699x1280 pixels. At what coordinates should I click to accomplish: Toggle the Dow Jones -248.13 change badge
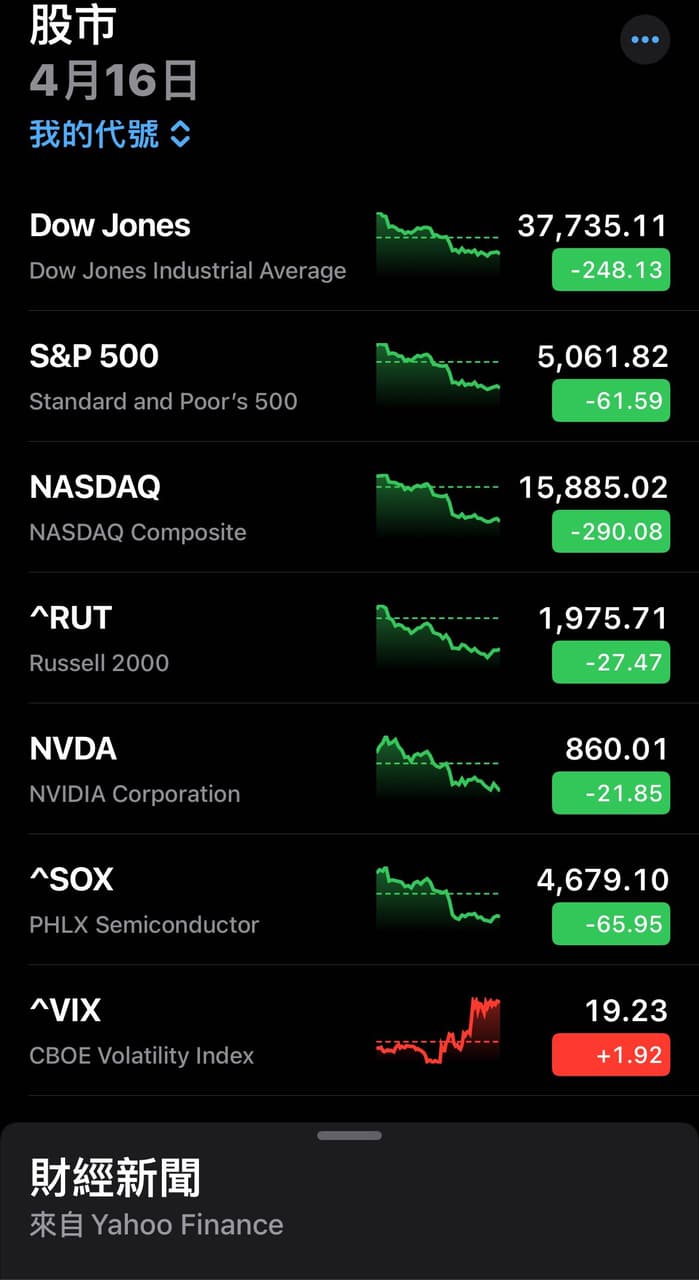611,270
